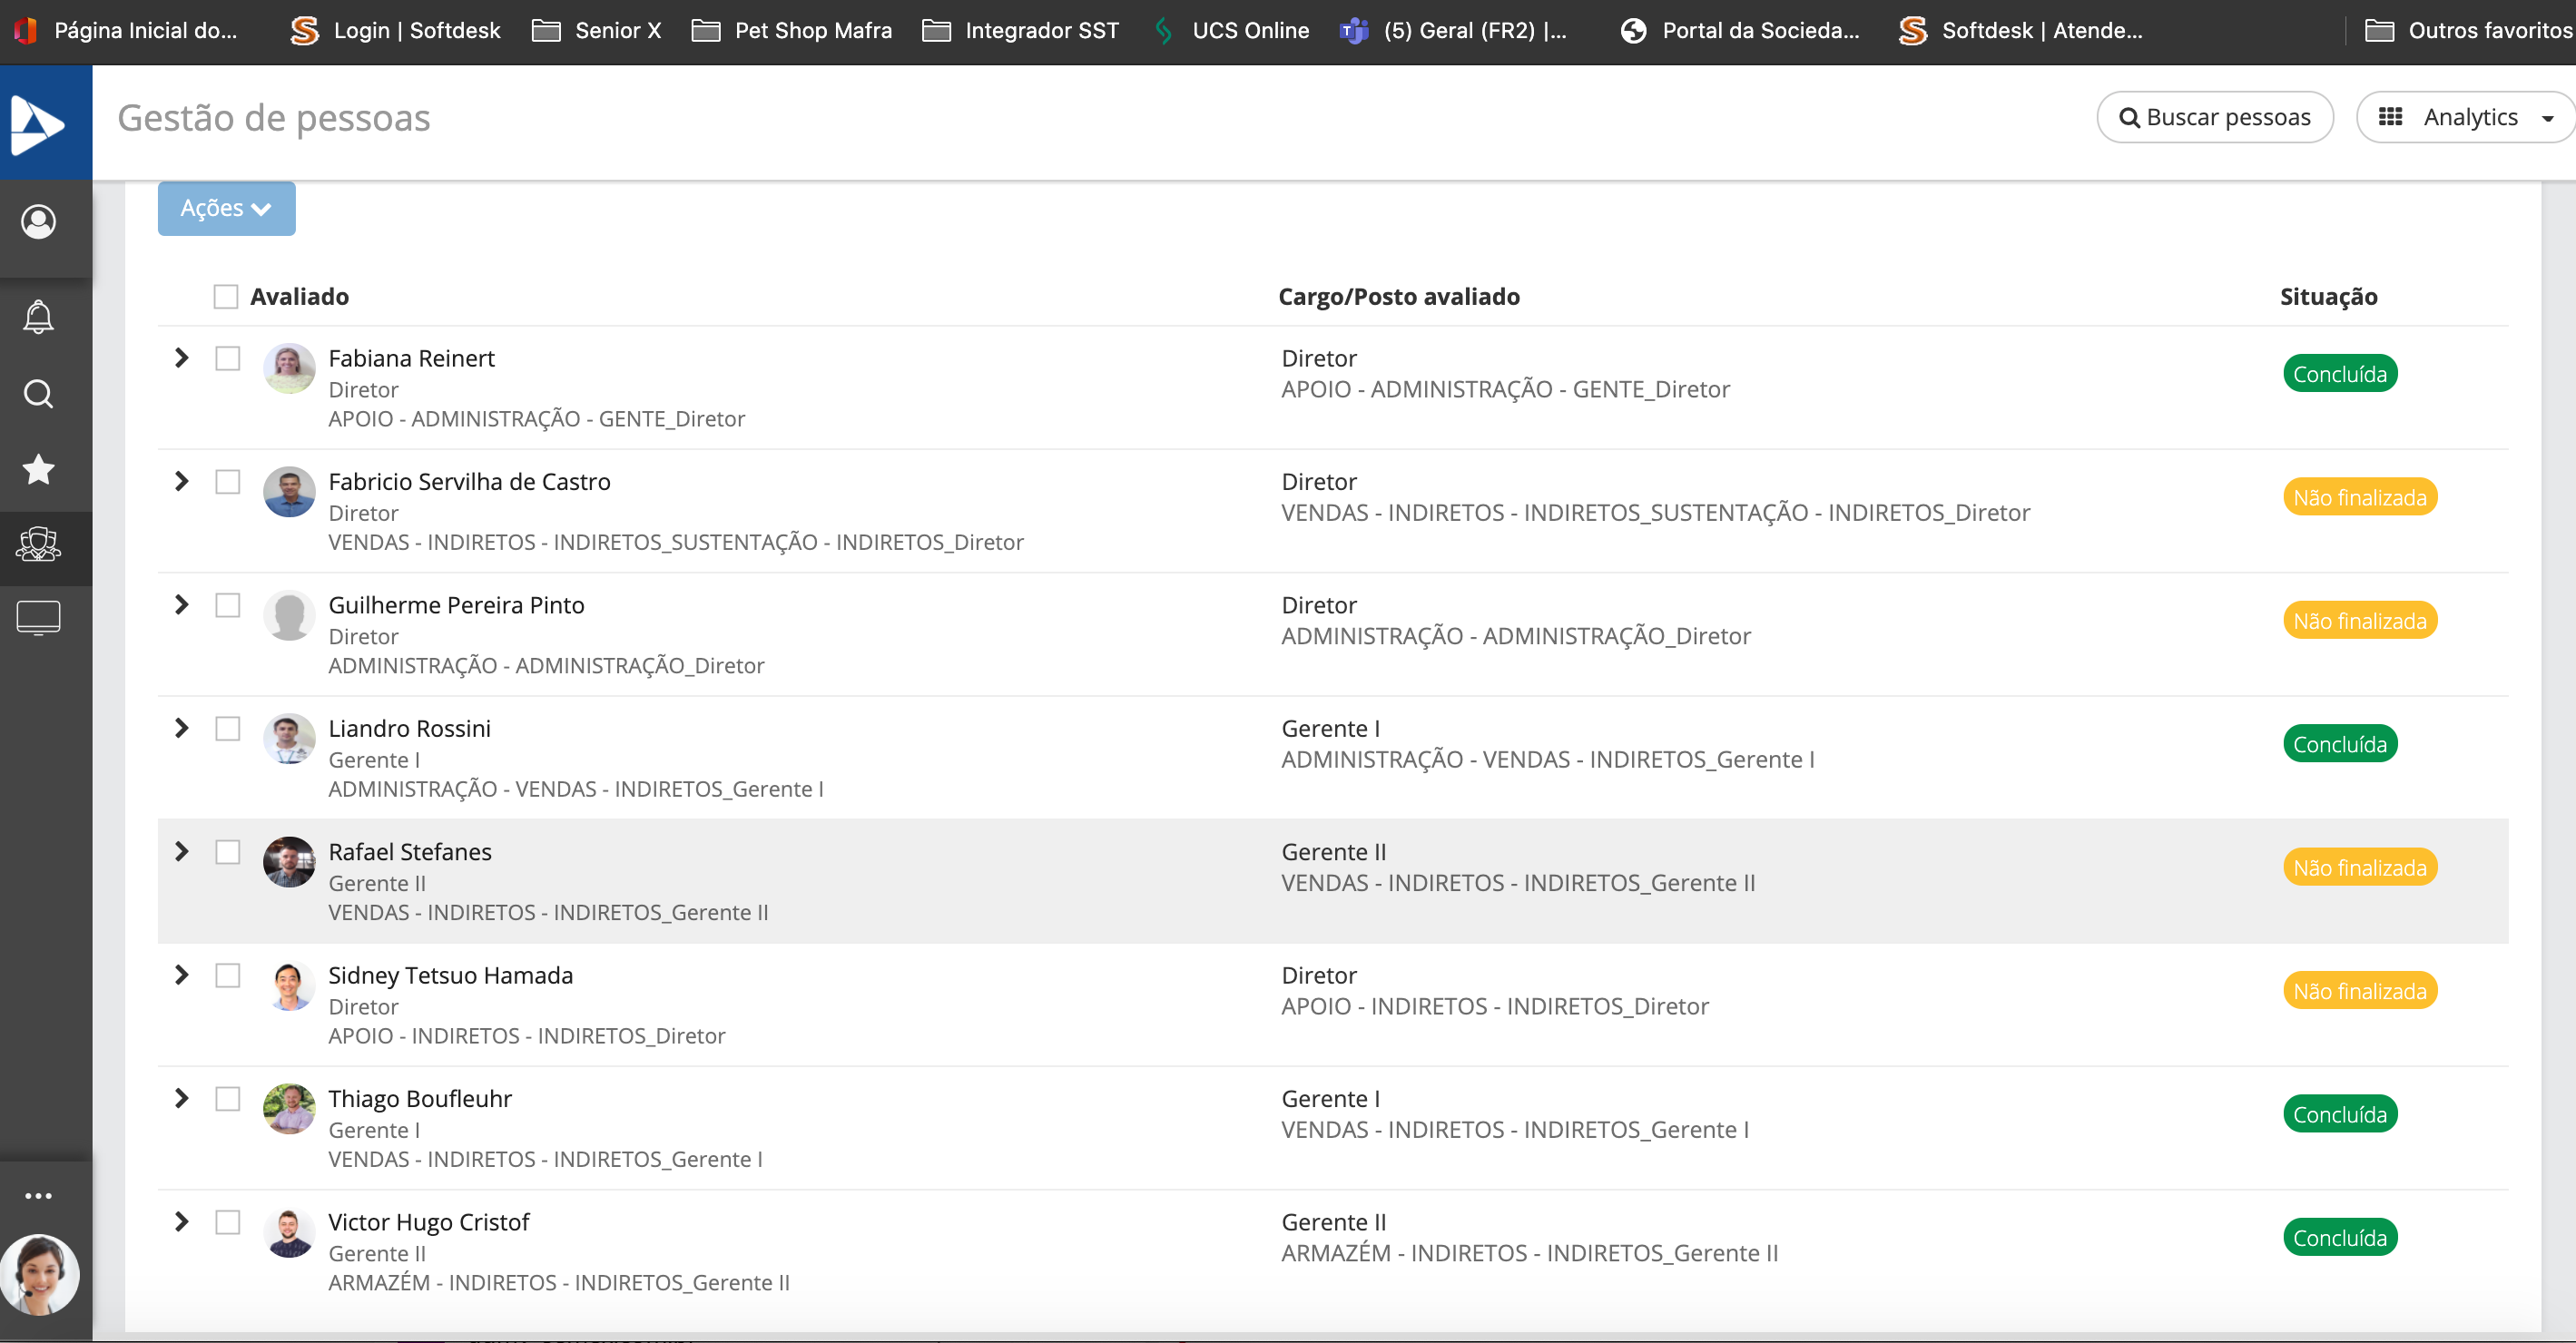The height and width of the screenshot is (1343, 2576).
Task: Open the Ações dropdown
Action: 226,208
